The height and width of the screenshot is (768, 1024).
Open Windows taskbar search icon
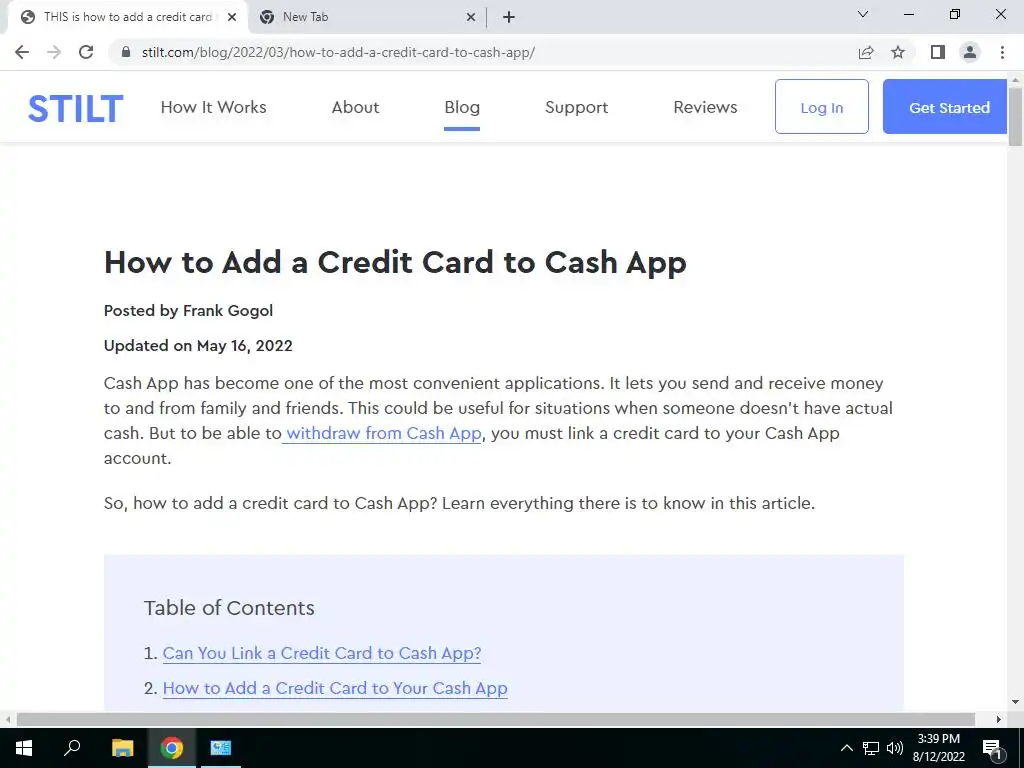click(x=72, y=748)
